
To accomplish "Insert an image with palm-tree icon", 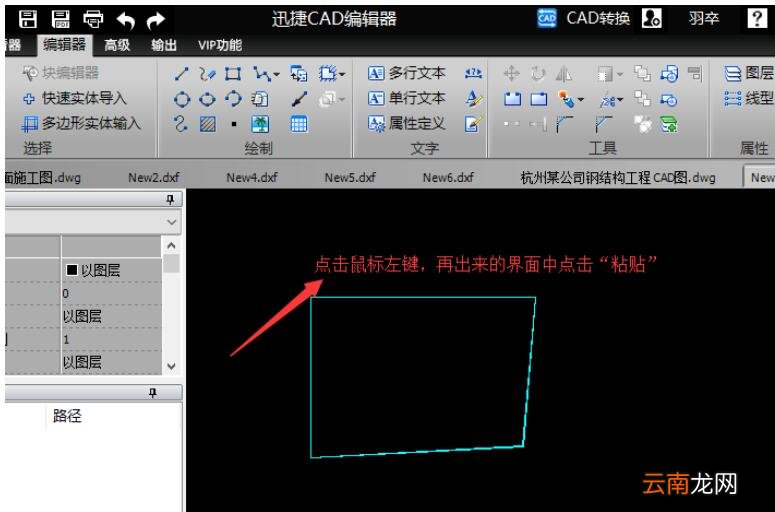I will pos(260,124).
